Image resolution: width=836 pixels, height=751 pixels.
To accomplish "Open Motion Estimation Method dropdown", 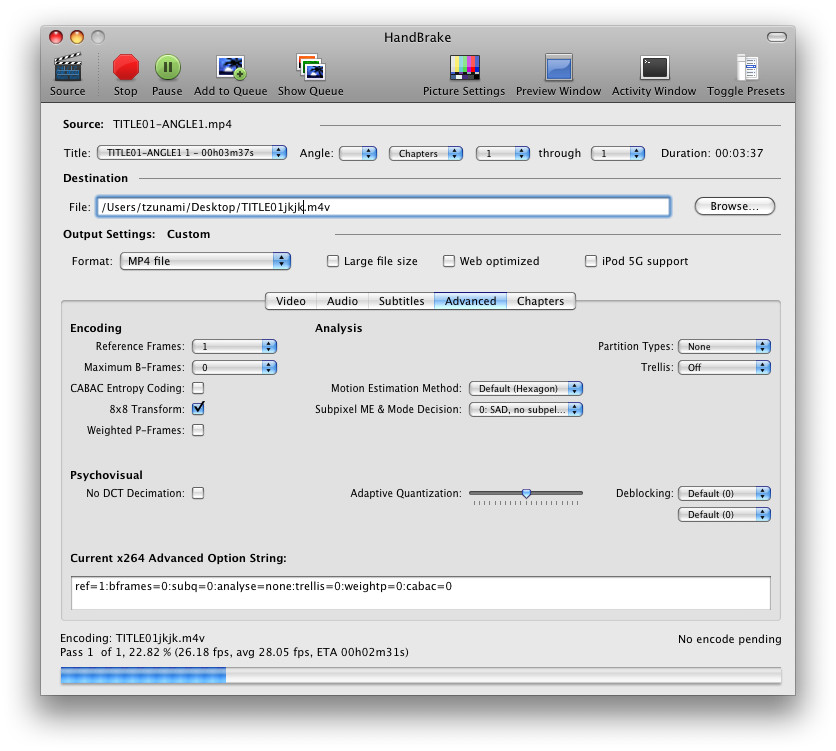I will coord(526,389).
